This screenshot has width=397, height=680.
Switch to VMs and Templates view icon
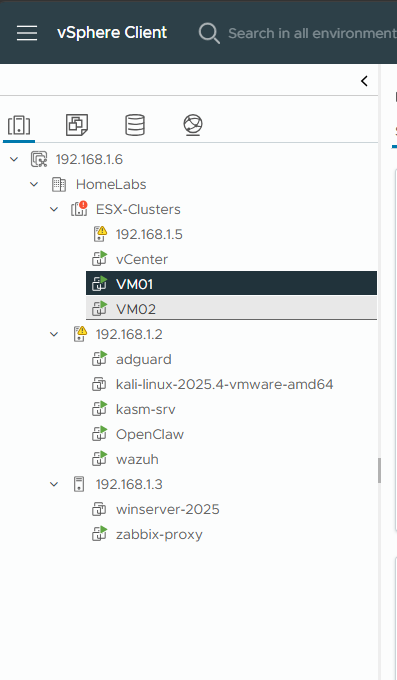(x=77, y=125)
